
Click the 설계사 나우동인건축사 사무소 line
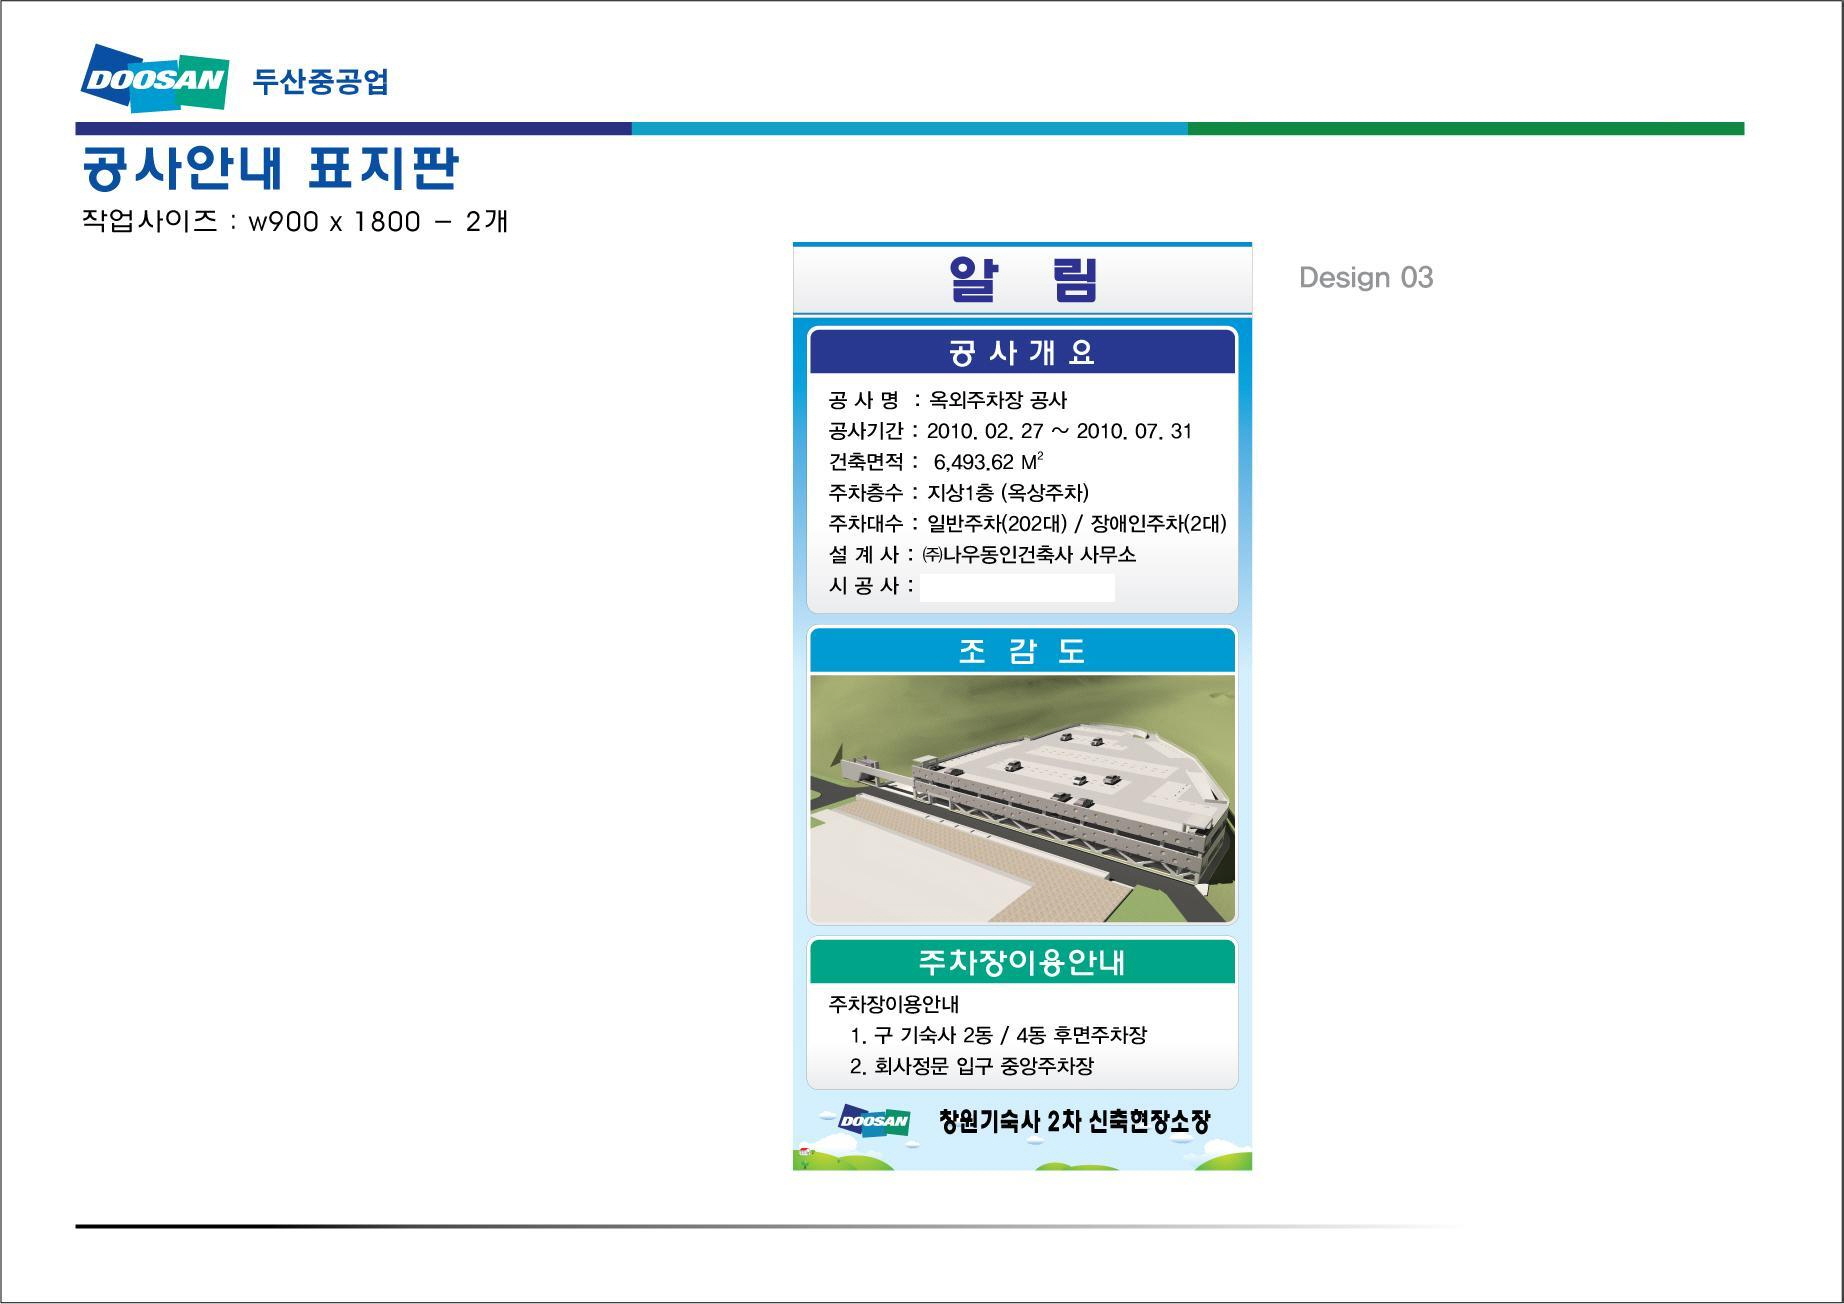click(982, 554)
